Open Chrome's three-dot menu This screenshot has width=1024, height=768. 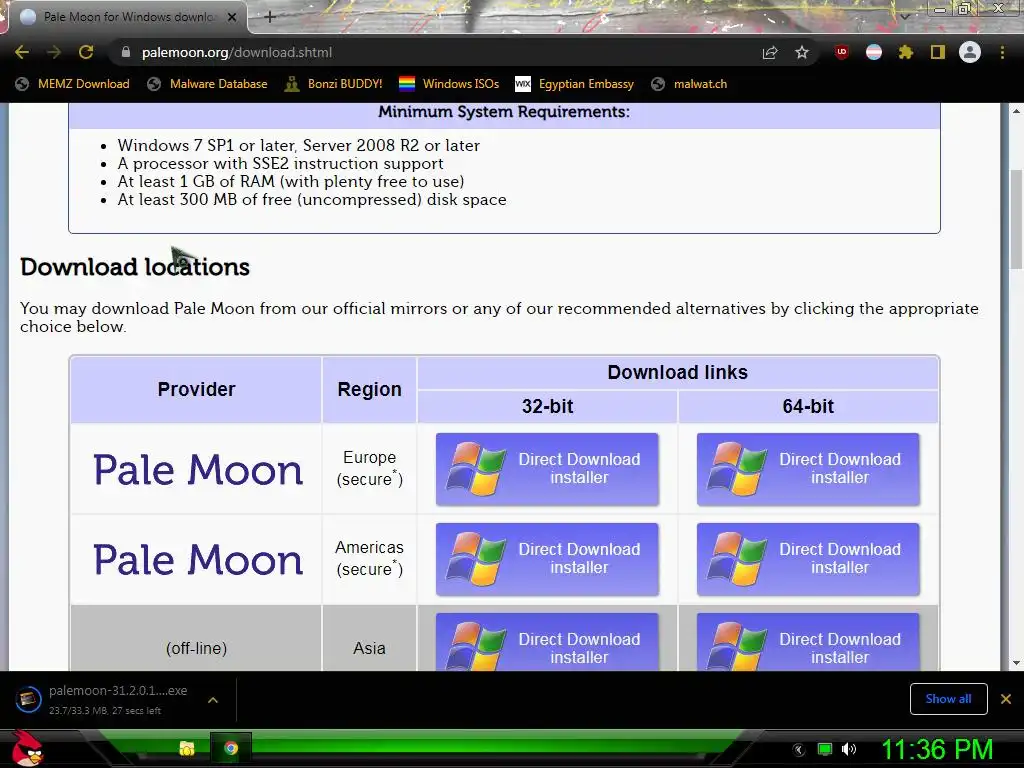click(x=1002, y=52)
